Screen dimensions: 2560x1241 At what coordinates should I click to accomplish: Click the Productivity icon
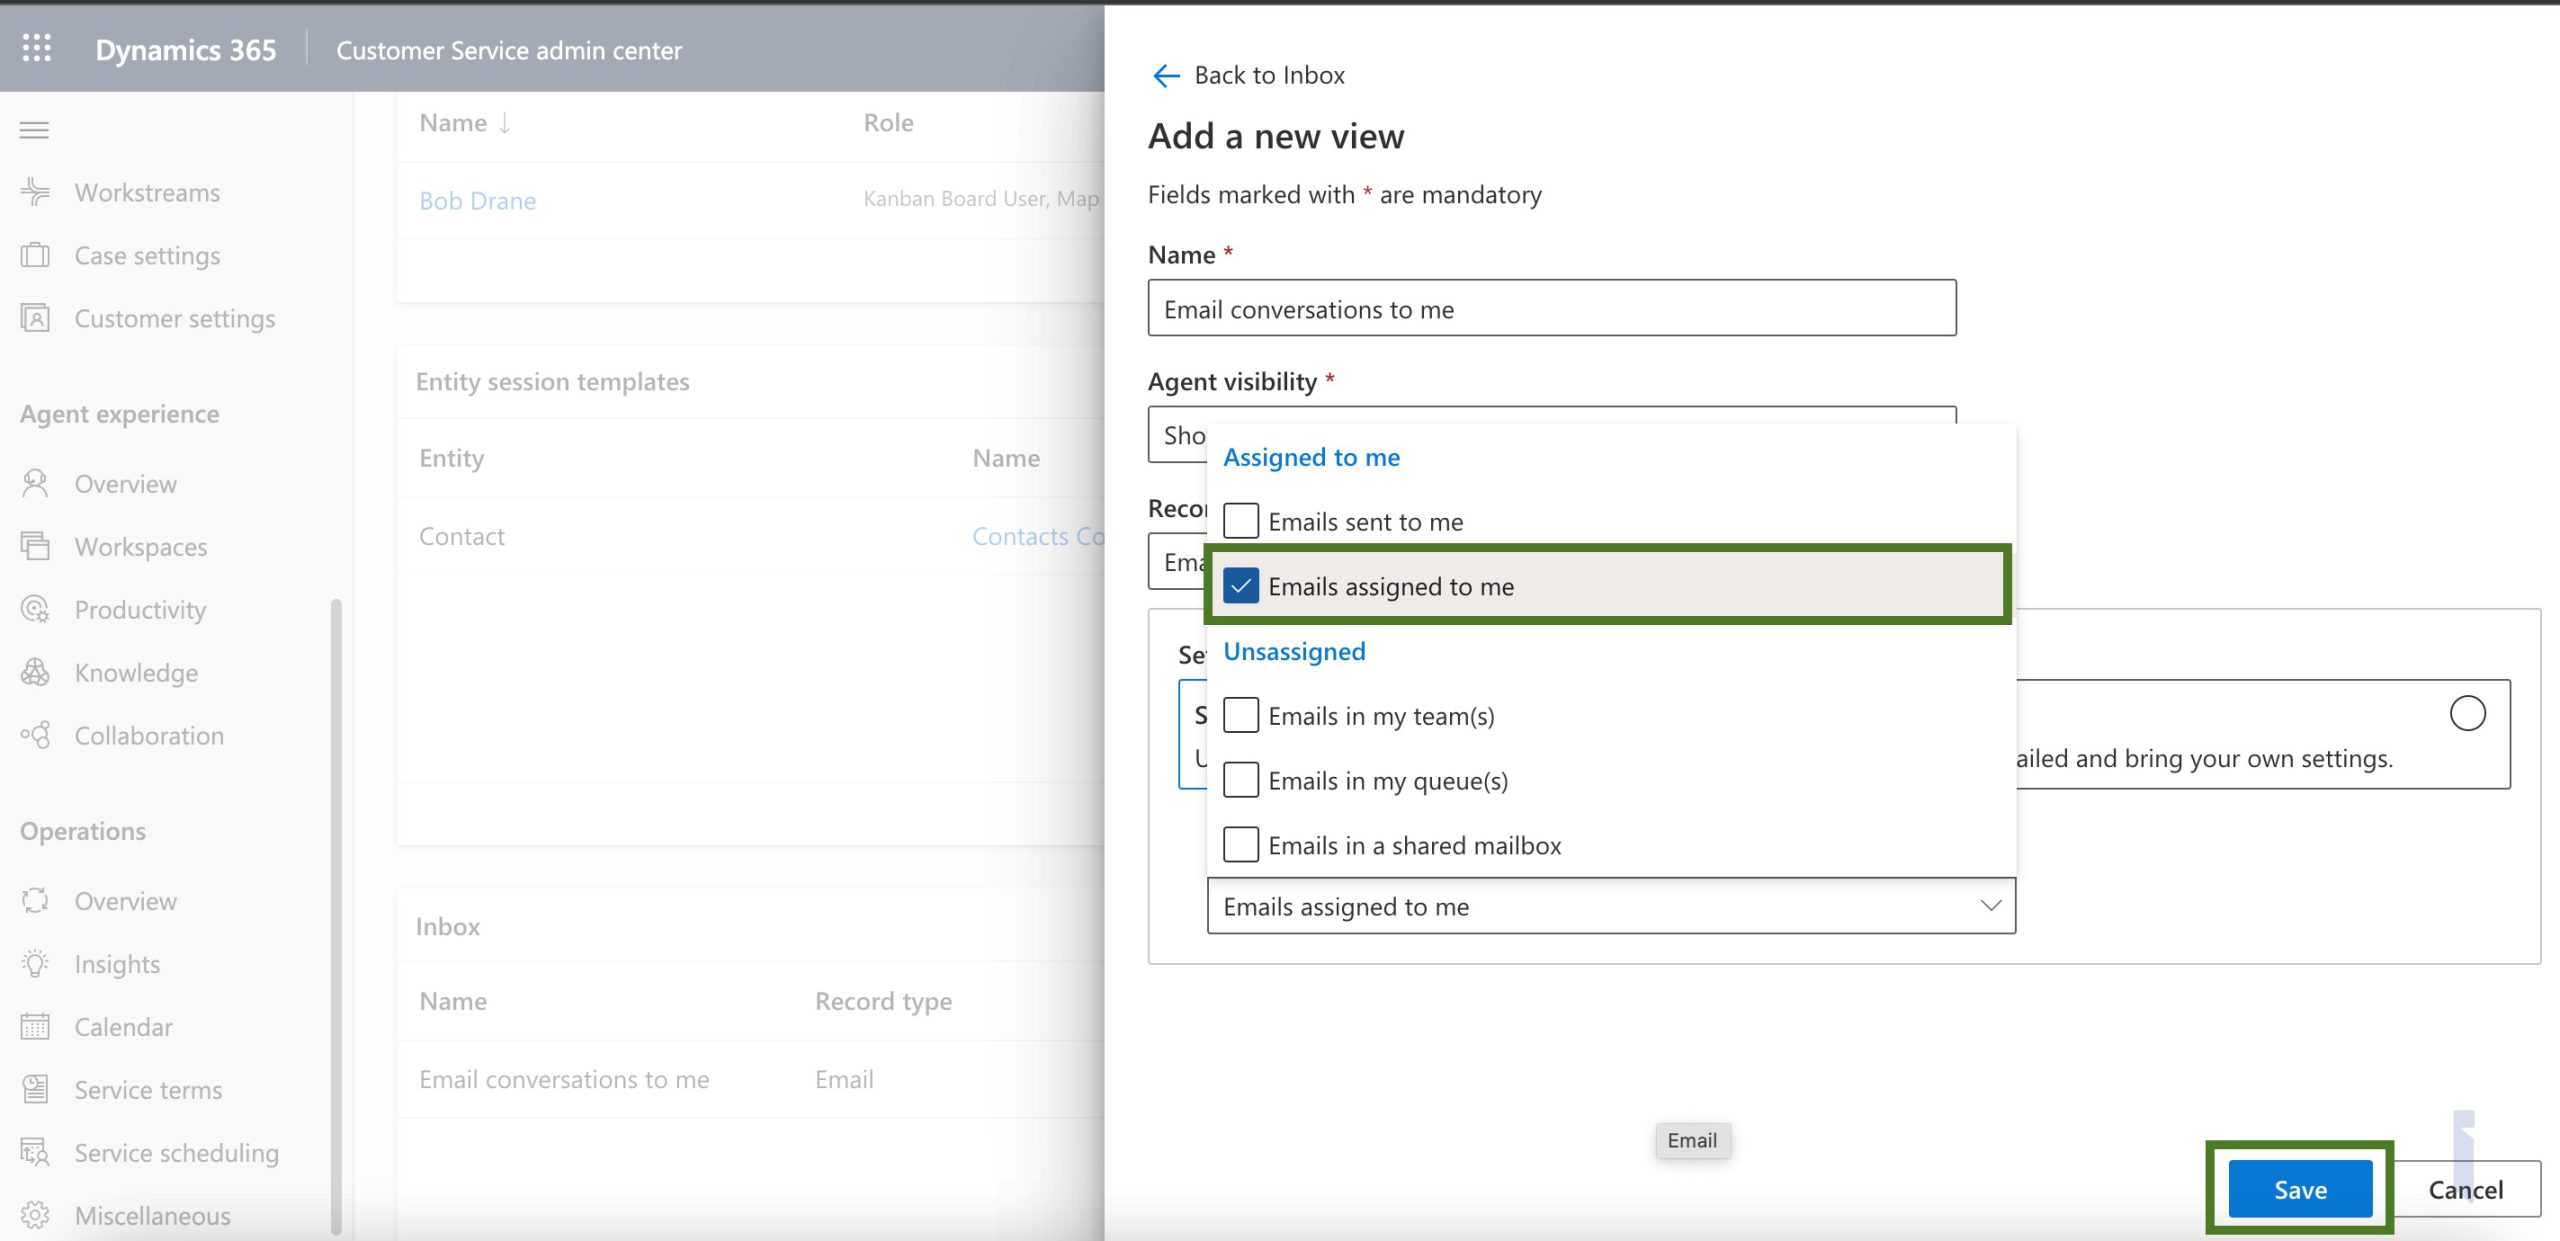[x=35, y=609]
